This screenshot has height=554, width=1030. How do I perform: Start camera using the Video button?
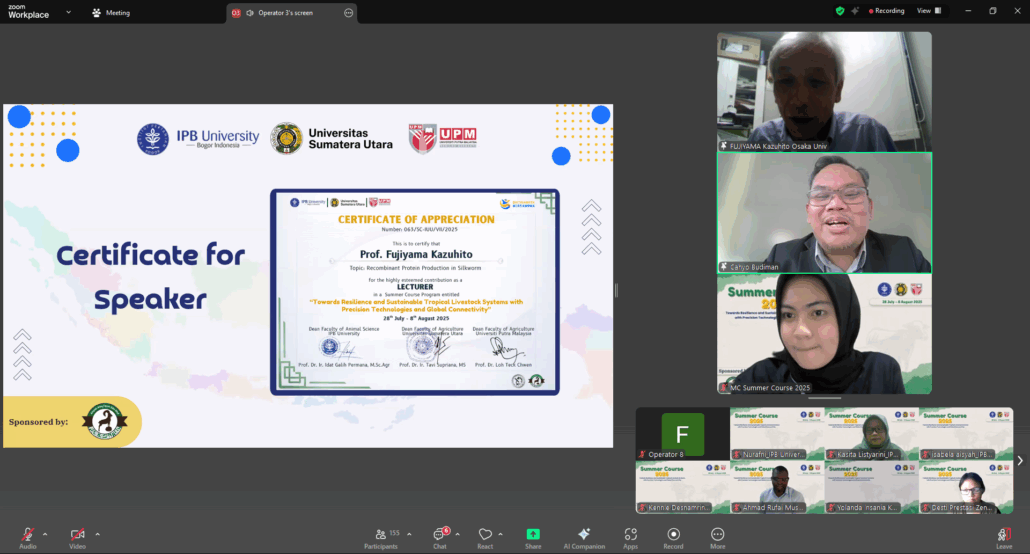point(77,535)
